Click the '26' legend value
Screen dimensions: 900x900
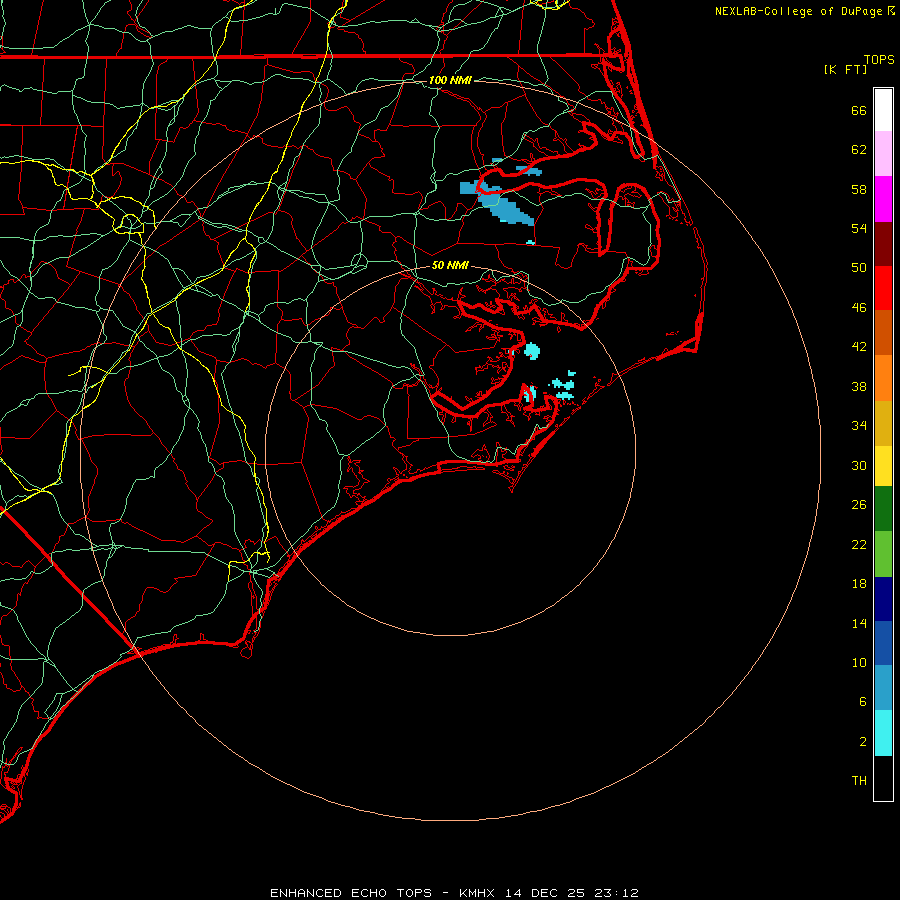[859, 505]
